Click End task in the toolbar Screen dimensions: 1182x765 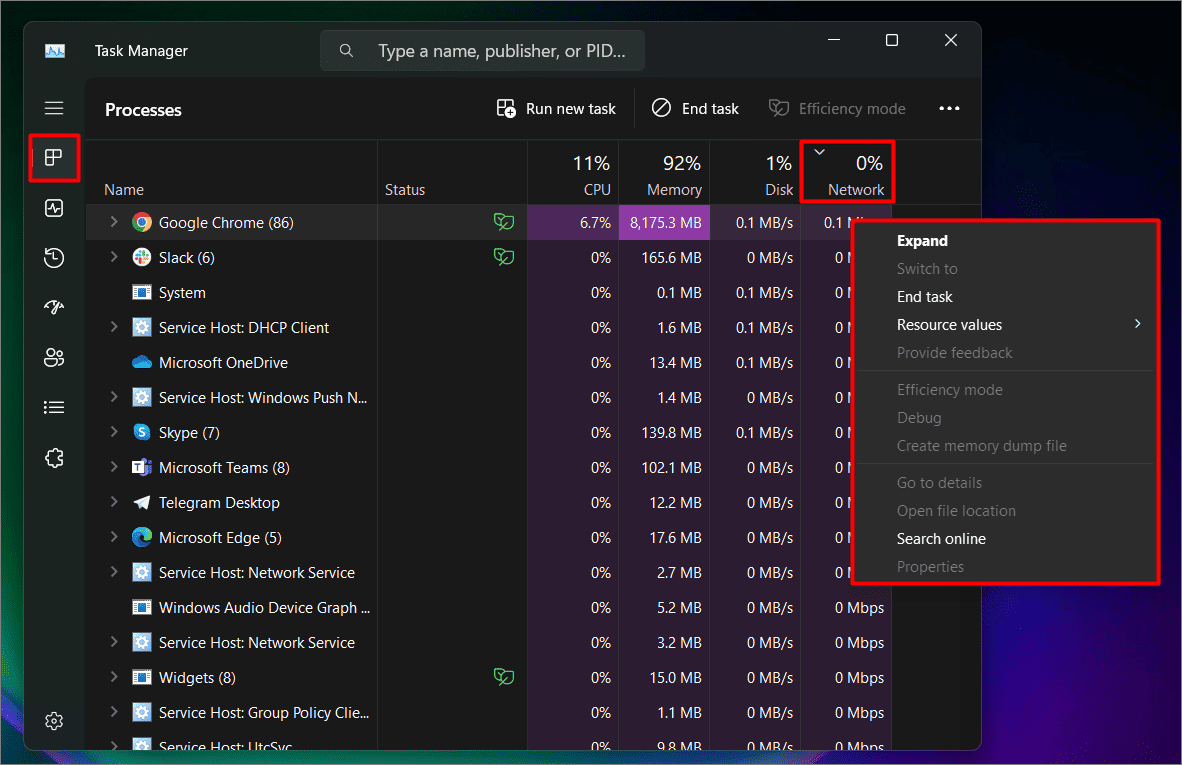695,109
